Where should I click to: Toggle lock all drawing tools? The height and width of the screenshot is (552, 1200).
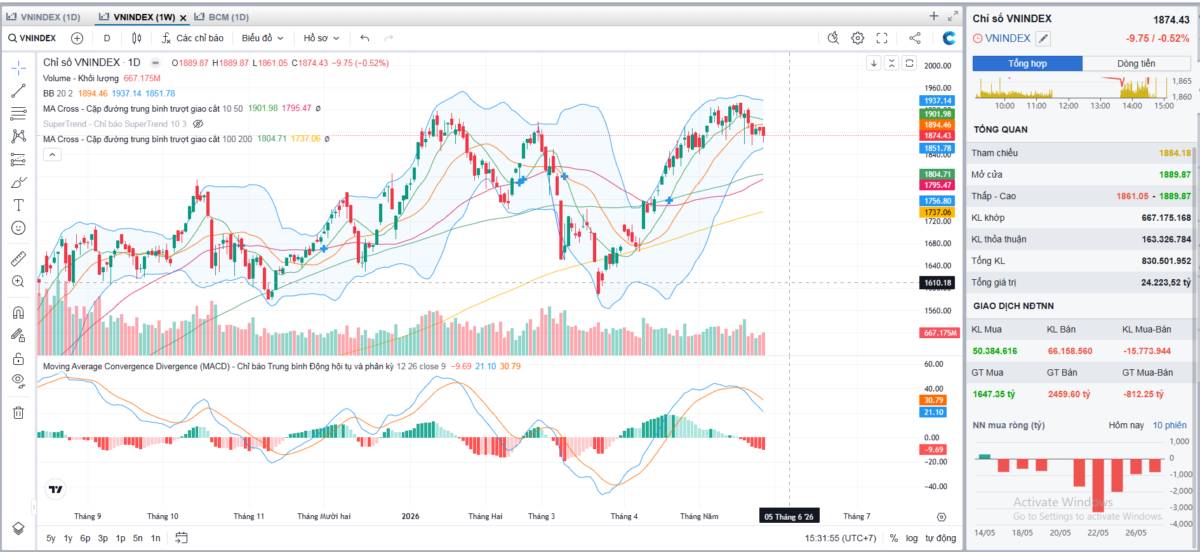tap(18, 357)
